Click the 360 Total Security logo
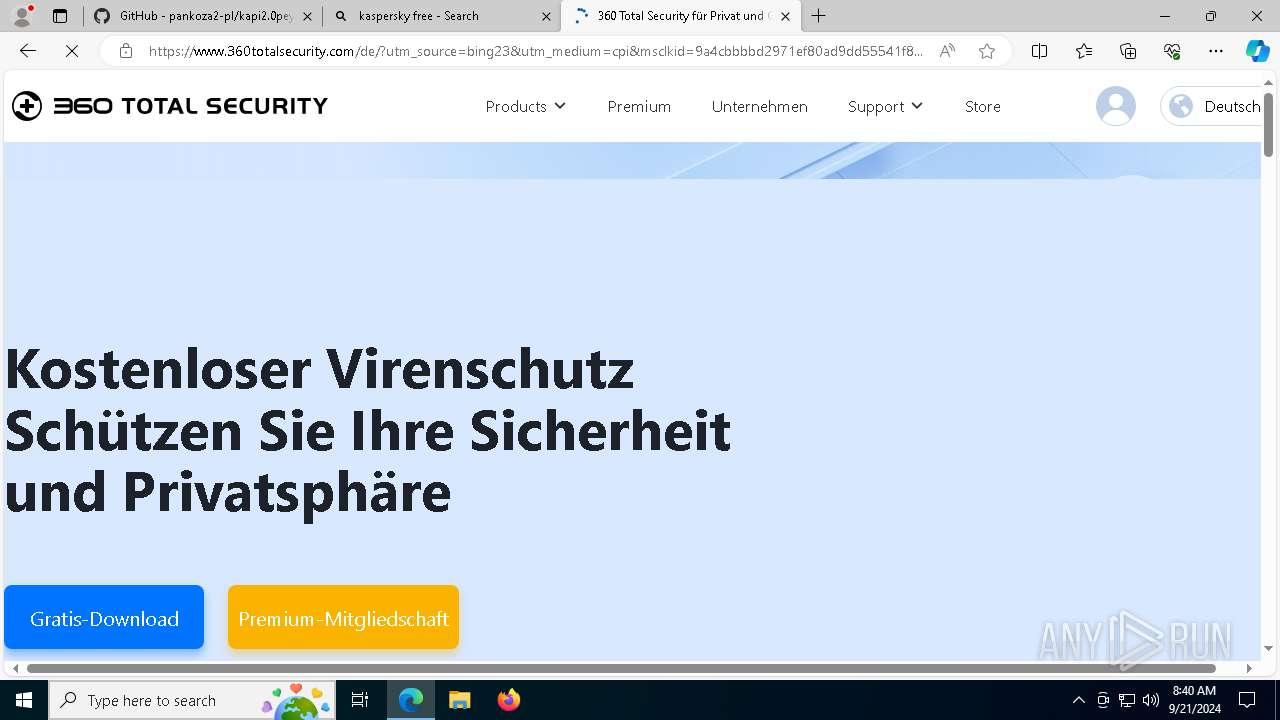Viewport: 1280px width, 720px height. 170,106
